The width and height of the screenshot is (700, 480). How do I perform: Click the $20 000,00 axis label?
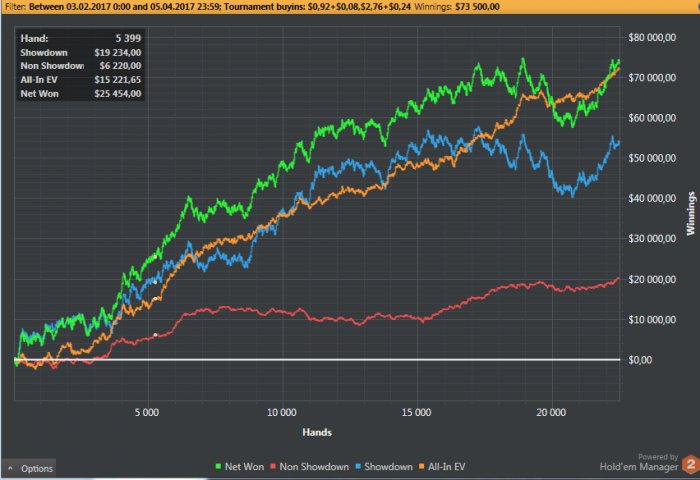[652, 280]
